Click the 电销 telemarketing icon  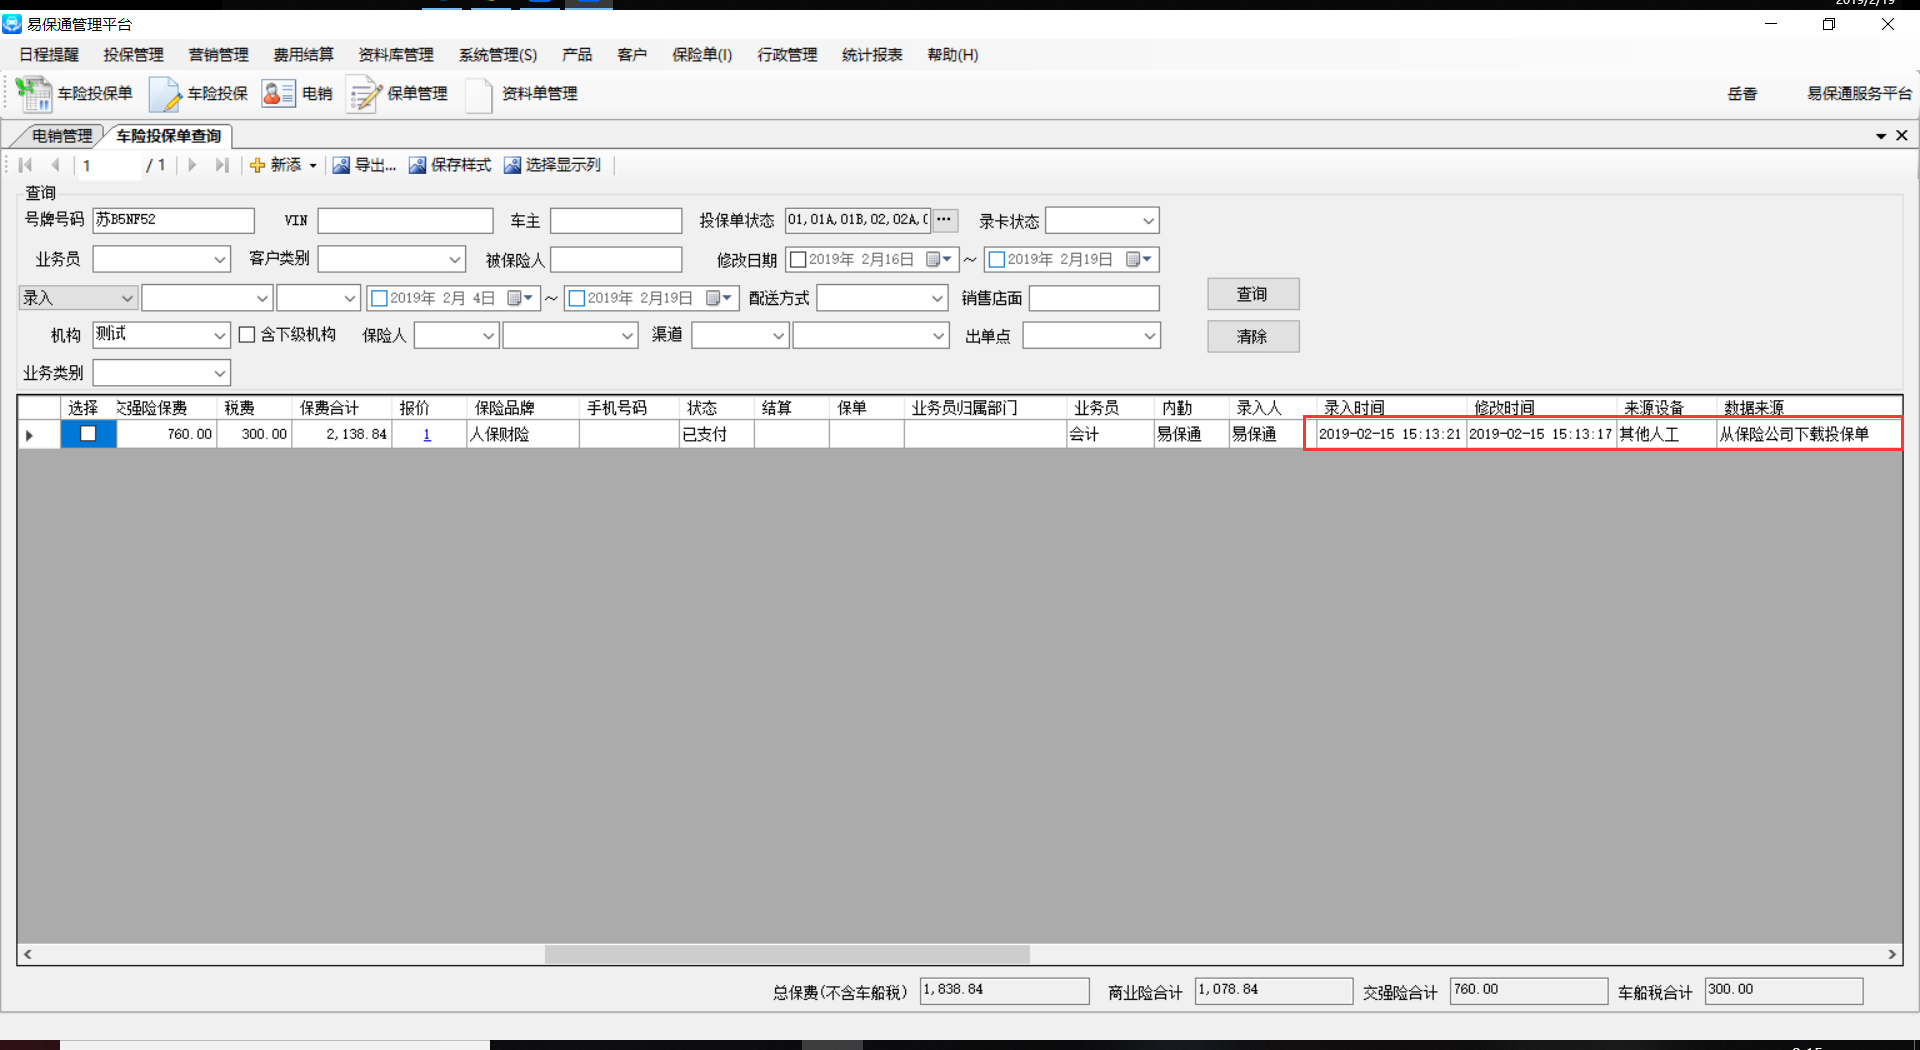point(278,94)
